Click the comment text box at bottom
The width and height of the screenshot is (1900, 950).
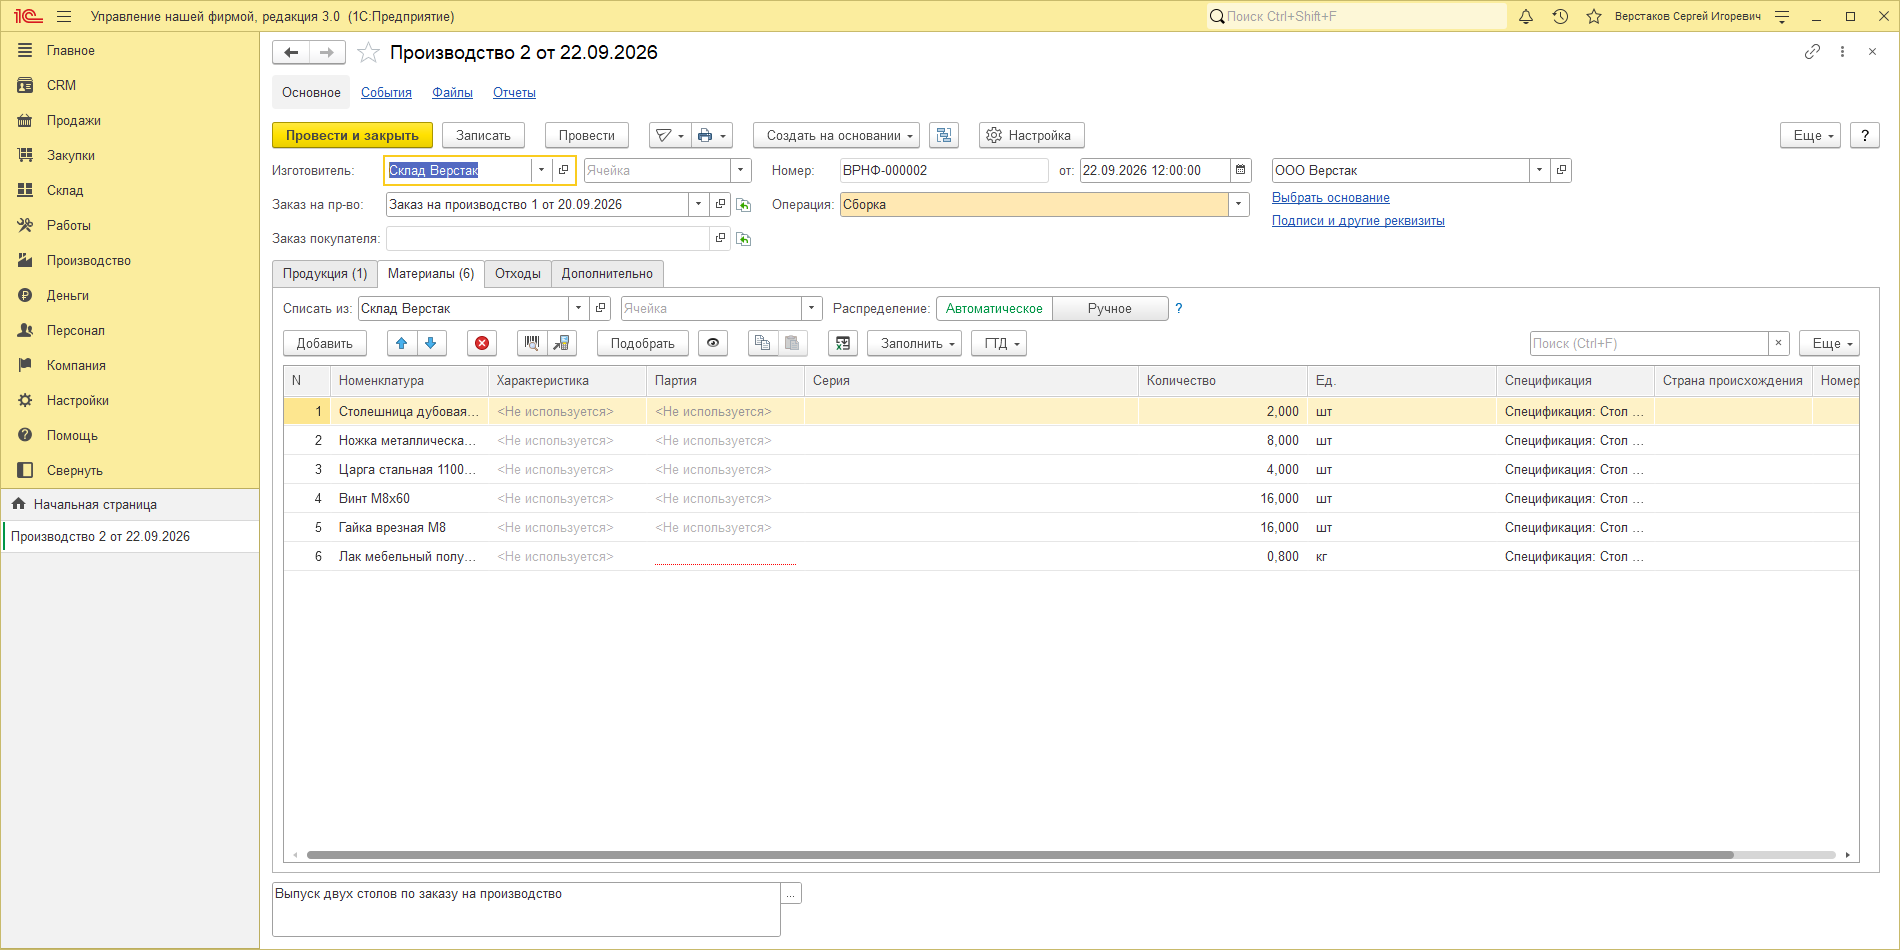[526, 909]
